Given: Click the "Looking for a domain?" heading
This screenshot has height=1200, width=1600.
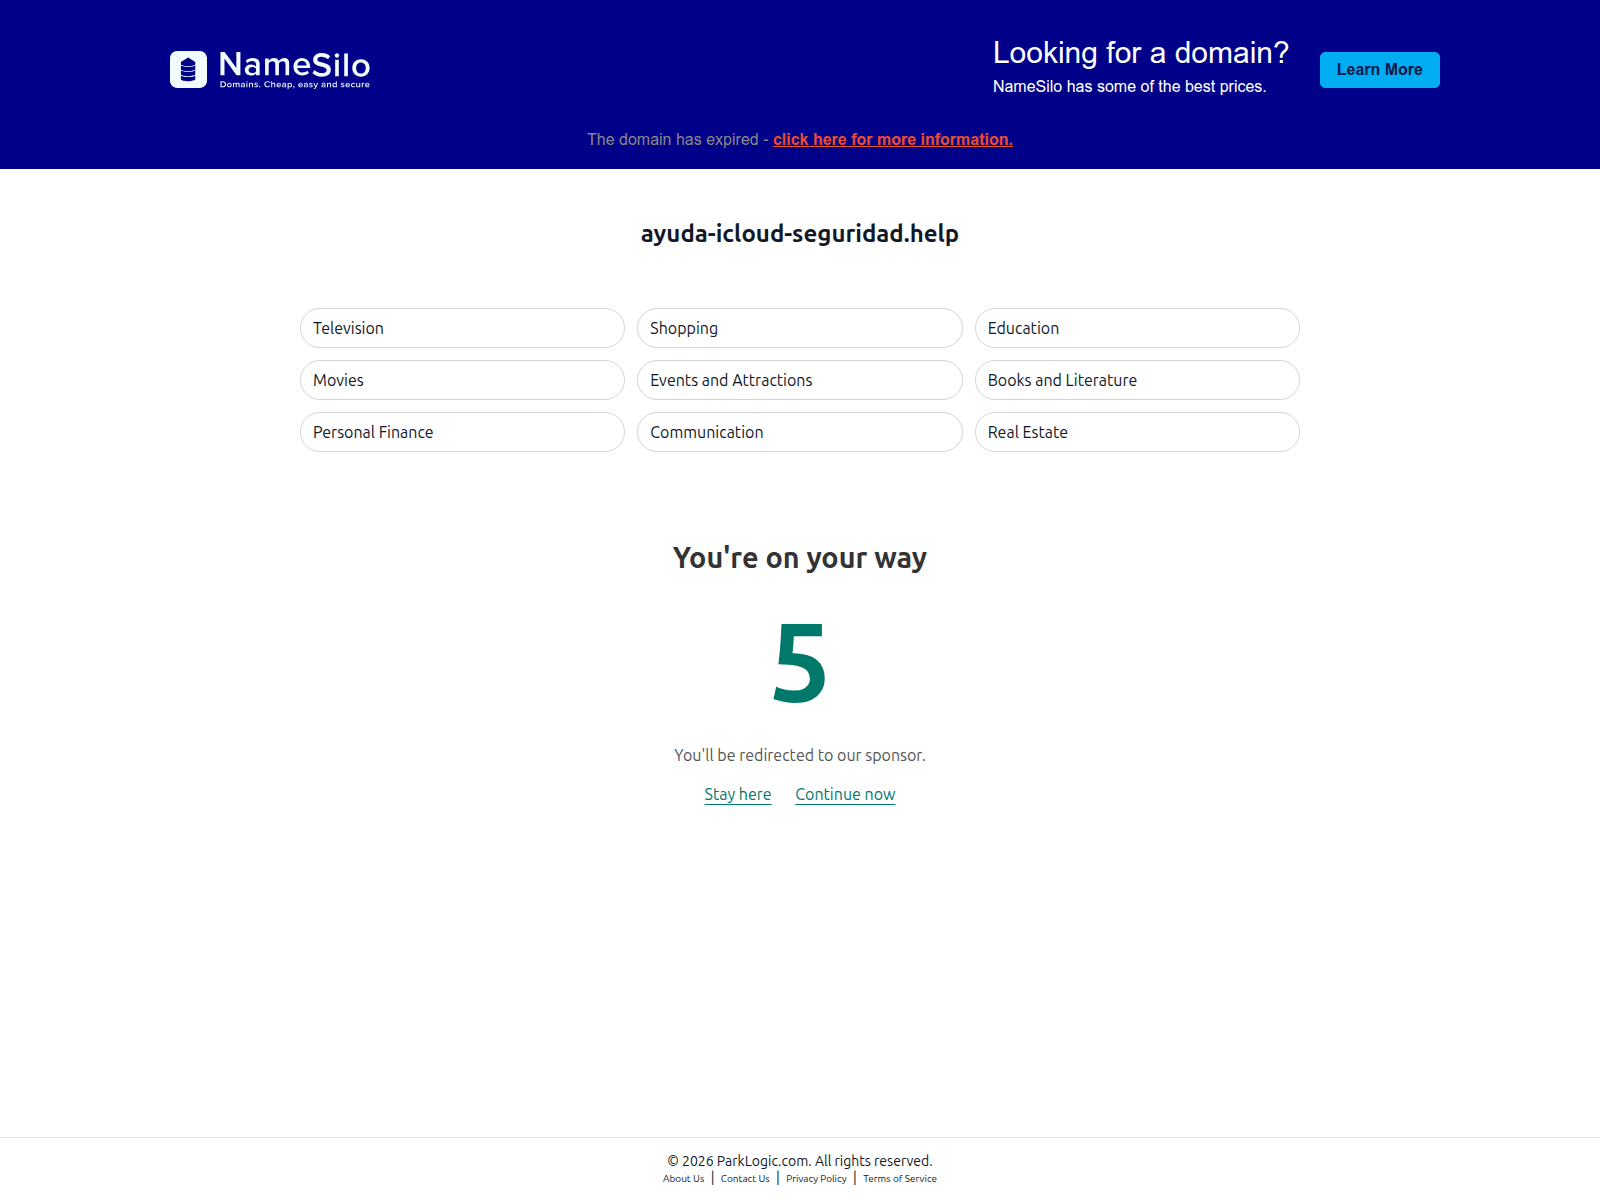Looking at the screenshot, I should click(x=1141, y=53).
